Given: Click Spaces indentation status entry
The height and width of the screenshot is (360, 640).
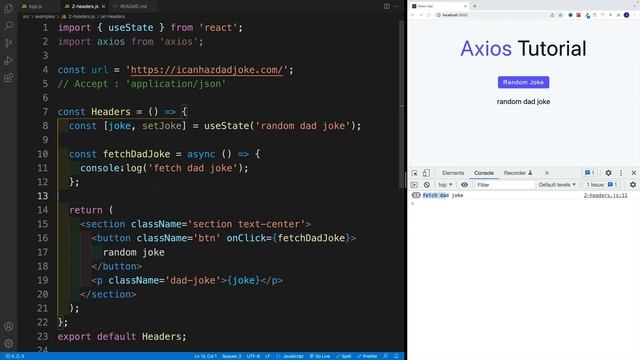Looking at the screenshot, I should point(231,356).
